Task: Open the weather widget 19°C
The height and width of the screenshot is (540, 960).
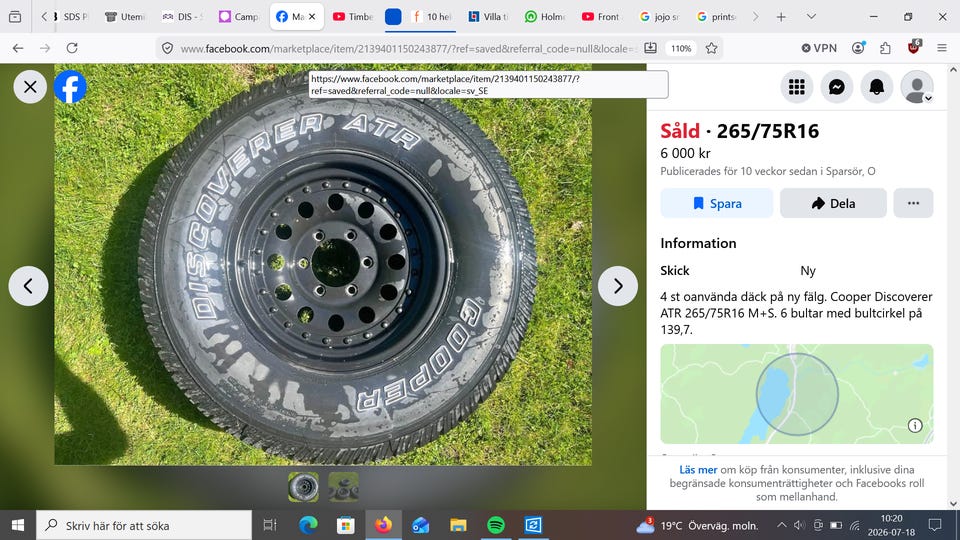Action: (697, 525)
